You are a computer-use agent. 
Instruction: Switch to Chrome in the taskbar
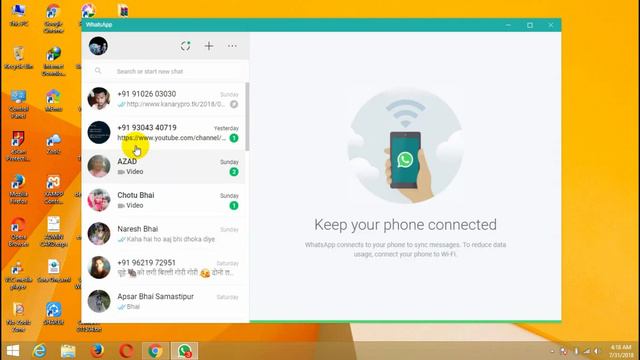pyautogui.click(x=155, y=351)
